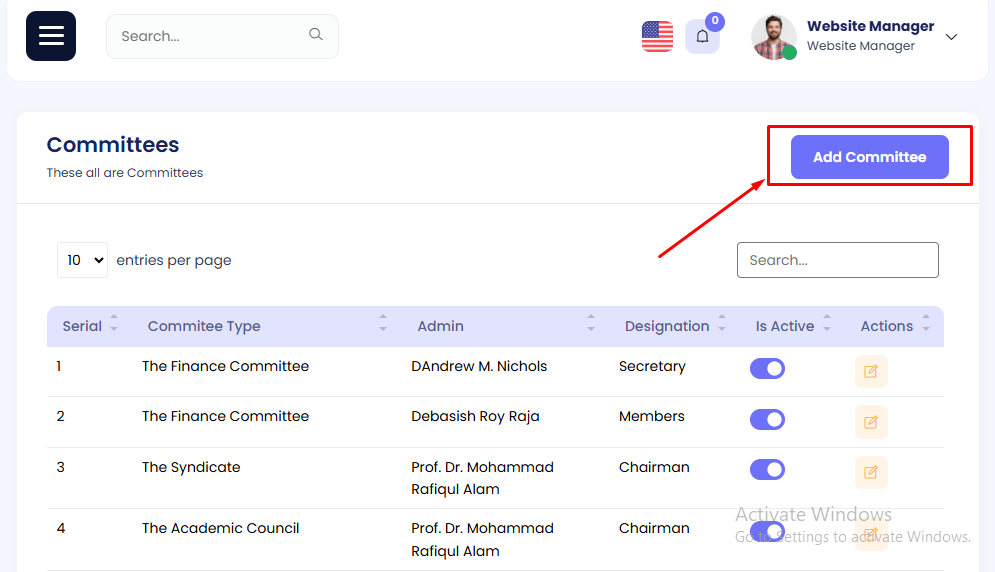Click the Website Manager profile avatar
The width and height of the screenshot is (995, 572).
click(x=773, y=37)
